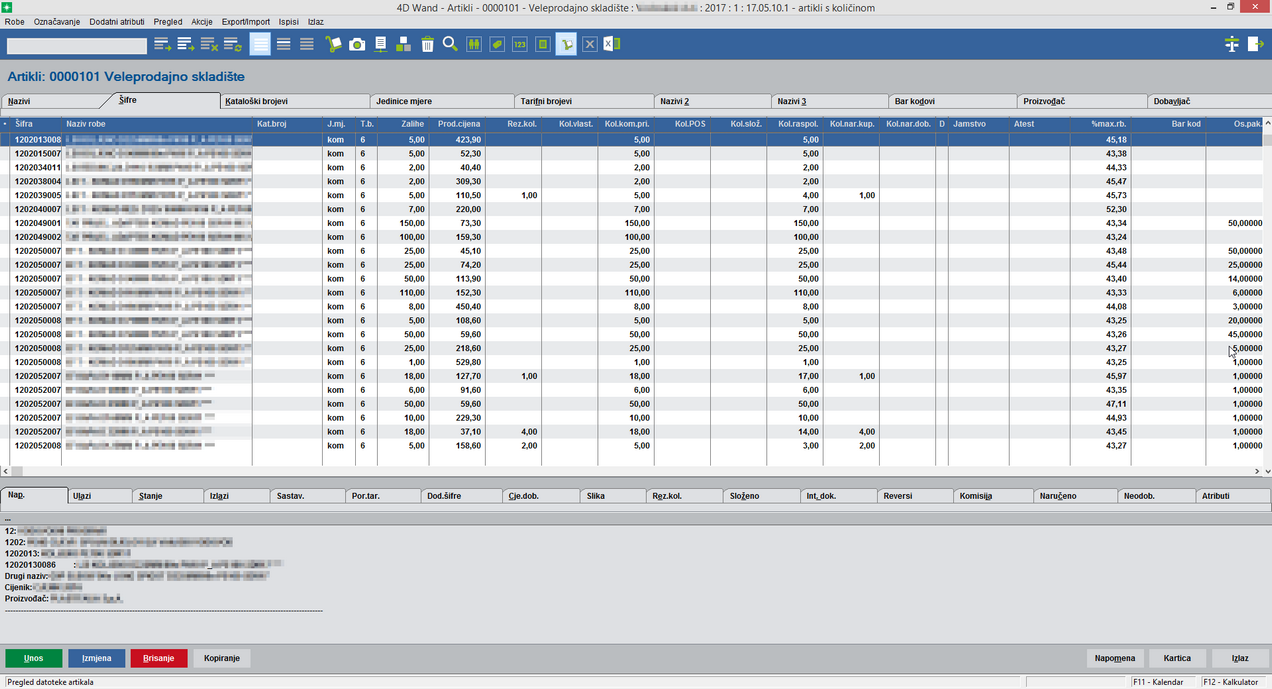
Task: Click the Napomena button
Action: [x=1115, y=658]
